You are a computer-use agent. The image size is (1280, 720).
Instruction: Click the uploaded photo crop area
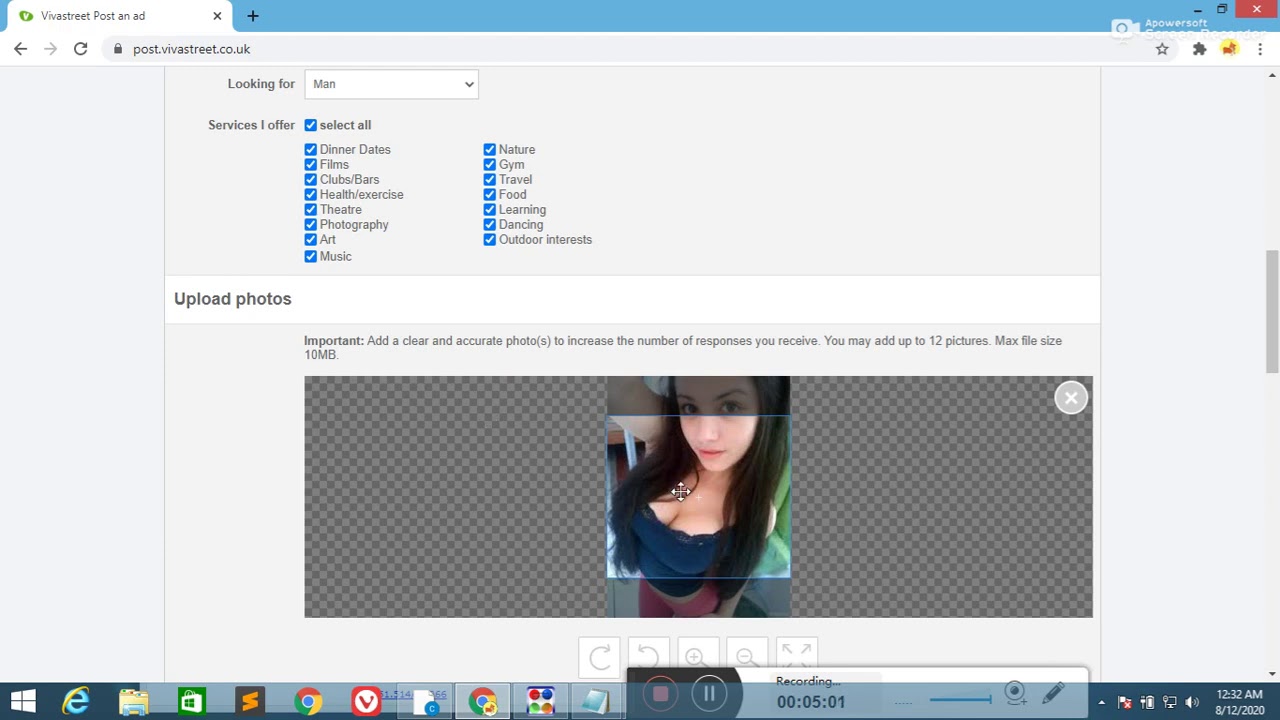click(x=698, y=497)
